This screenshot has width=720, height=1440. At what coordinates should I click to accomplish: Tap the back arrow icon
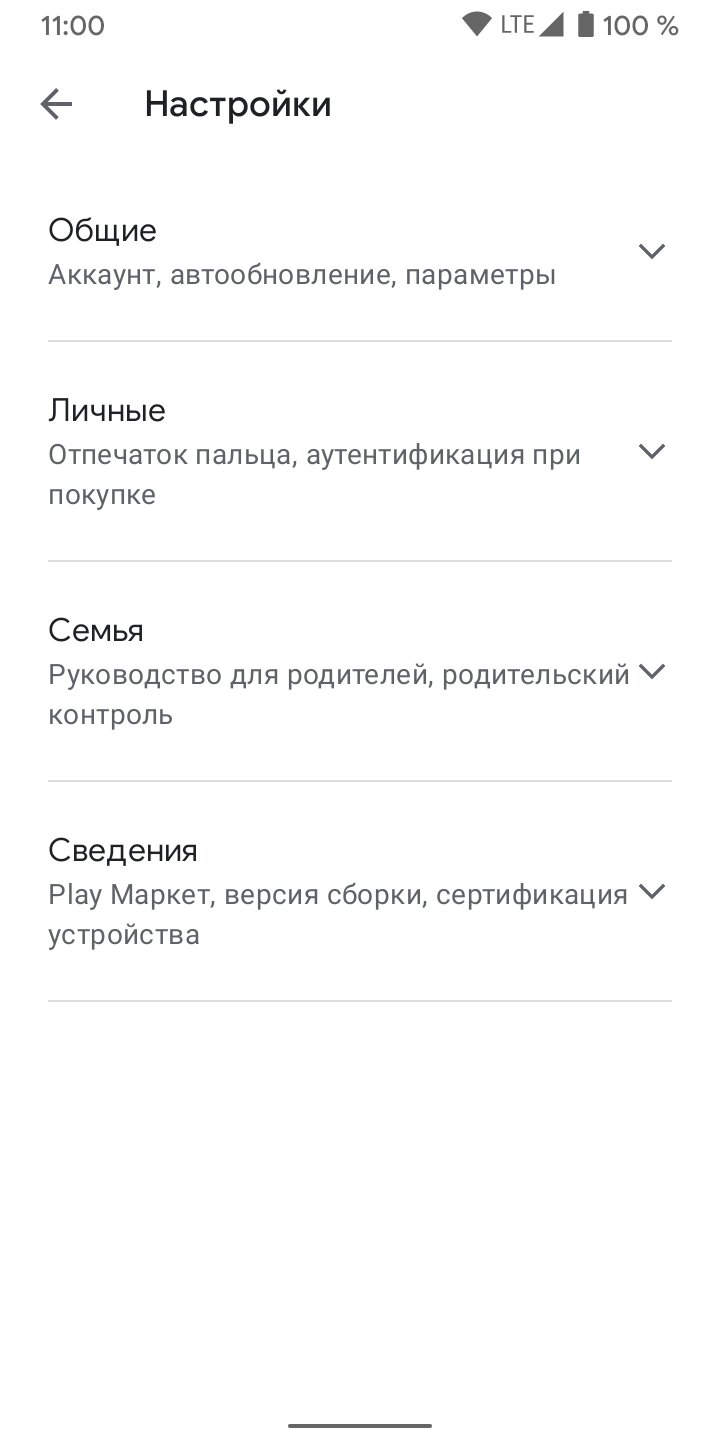click(56, 104)
